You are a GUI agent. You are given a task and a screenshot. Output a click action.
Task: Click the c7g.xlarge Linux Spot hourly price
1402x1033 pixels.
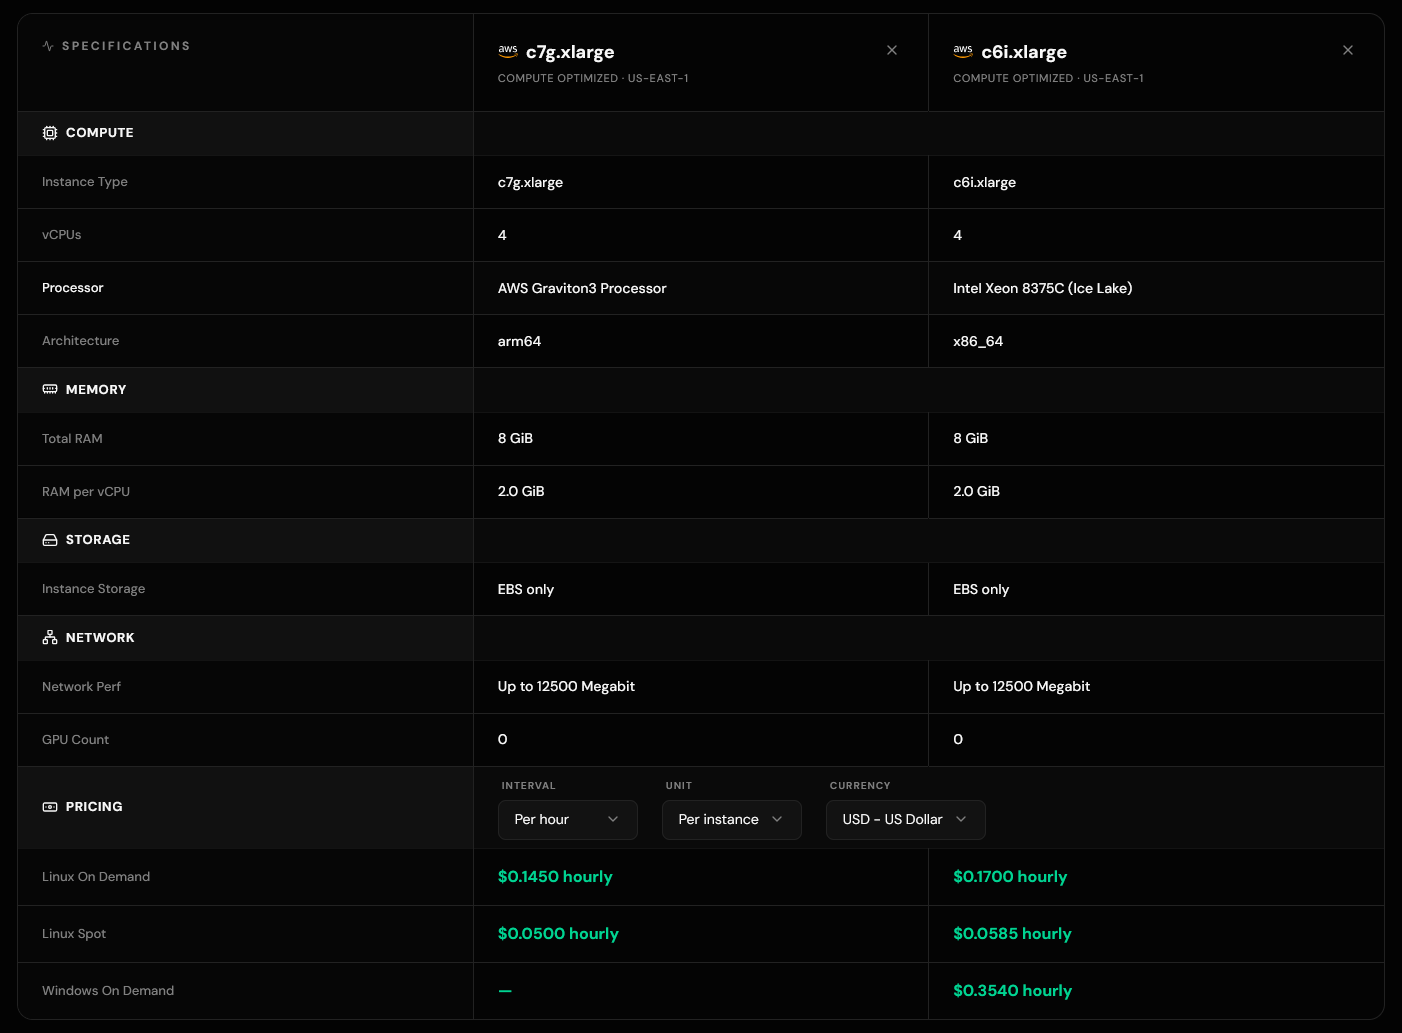(558, 933)
